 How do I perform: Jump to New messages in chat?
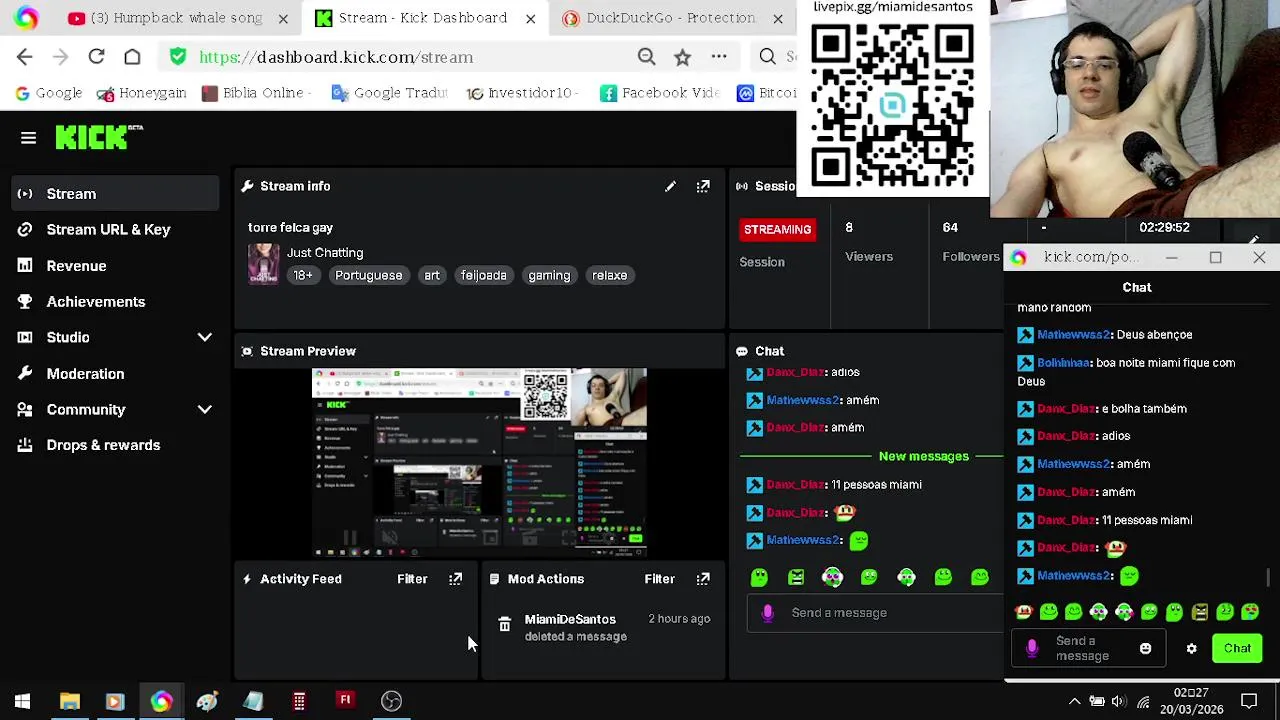click(x=924, y=457)
